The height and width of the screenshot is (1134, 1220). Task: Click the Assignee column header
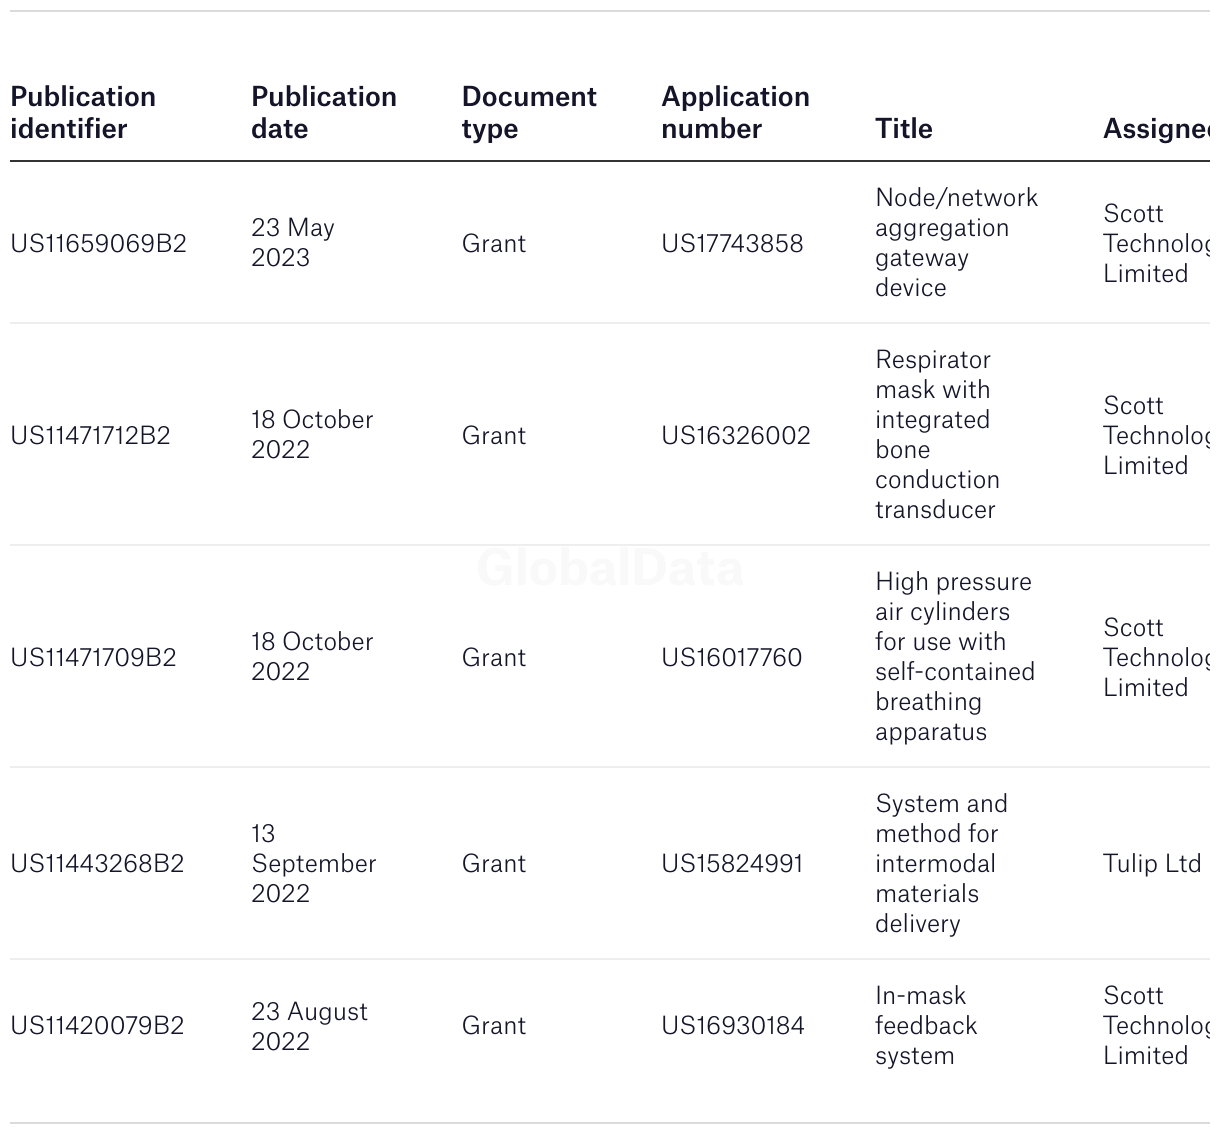pyautogui.click(x=1155, y=128)
